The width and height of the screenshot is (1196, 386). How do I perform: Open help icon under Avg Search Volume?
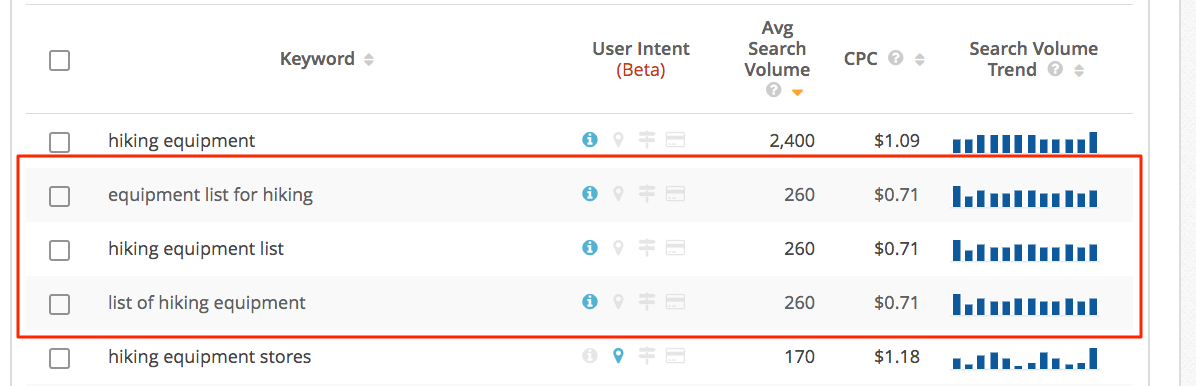774,91
